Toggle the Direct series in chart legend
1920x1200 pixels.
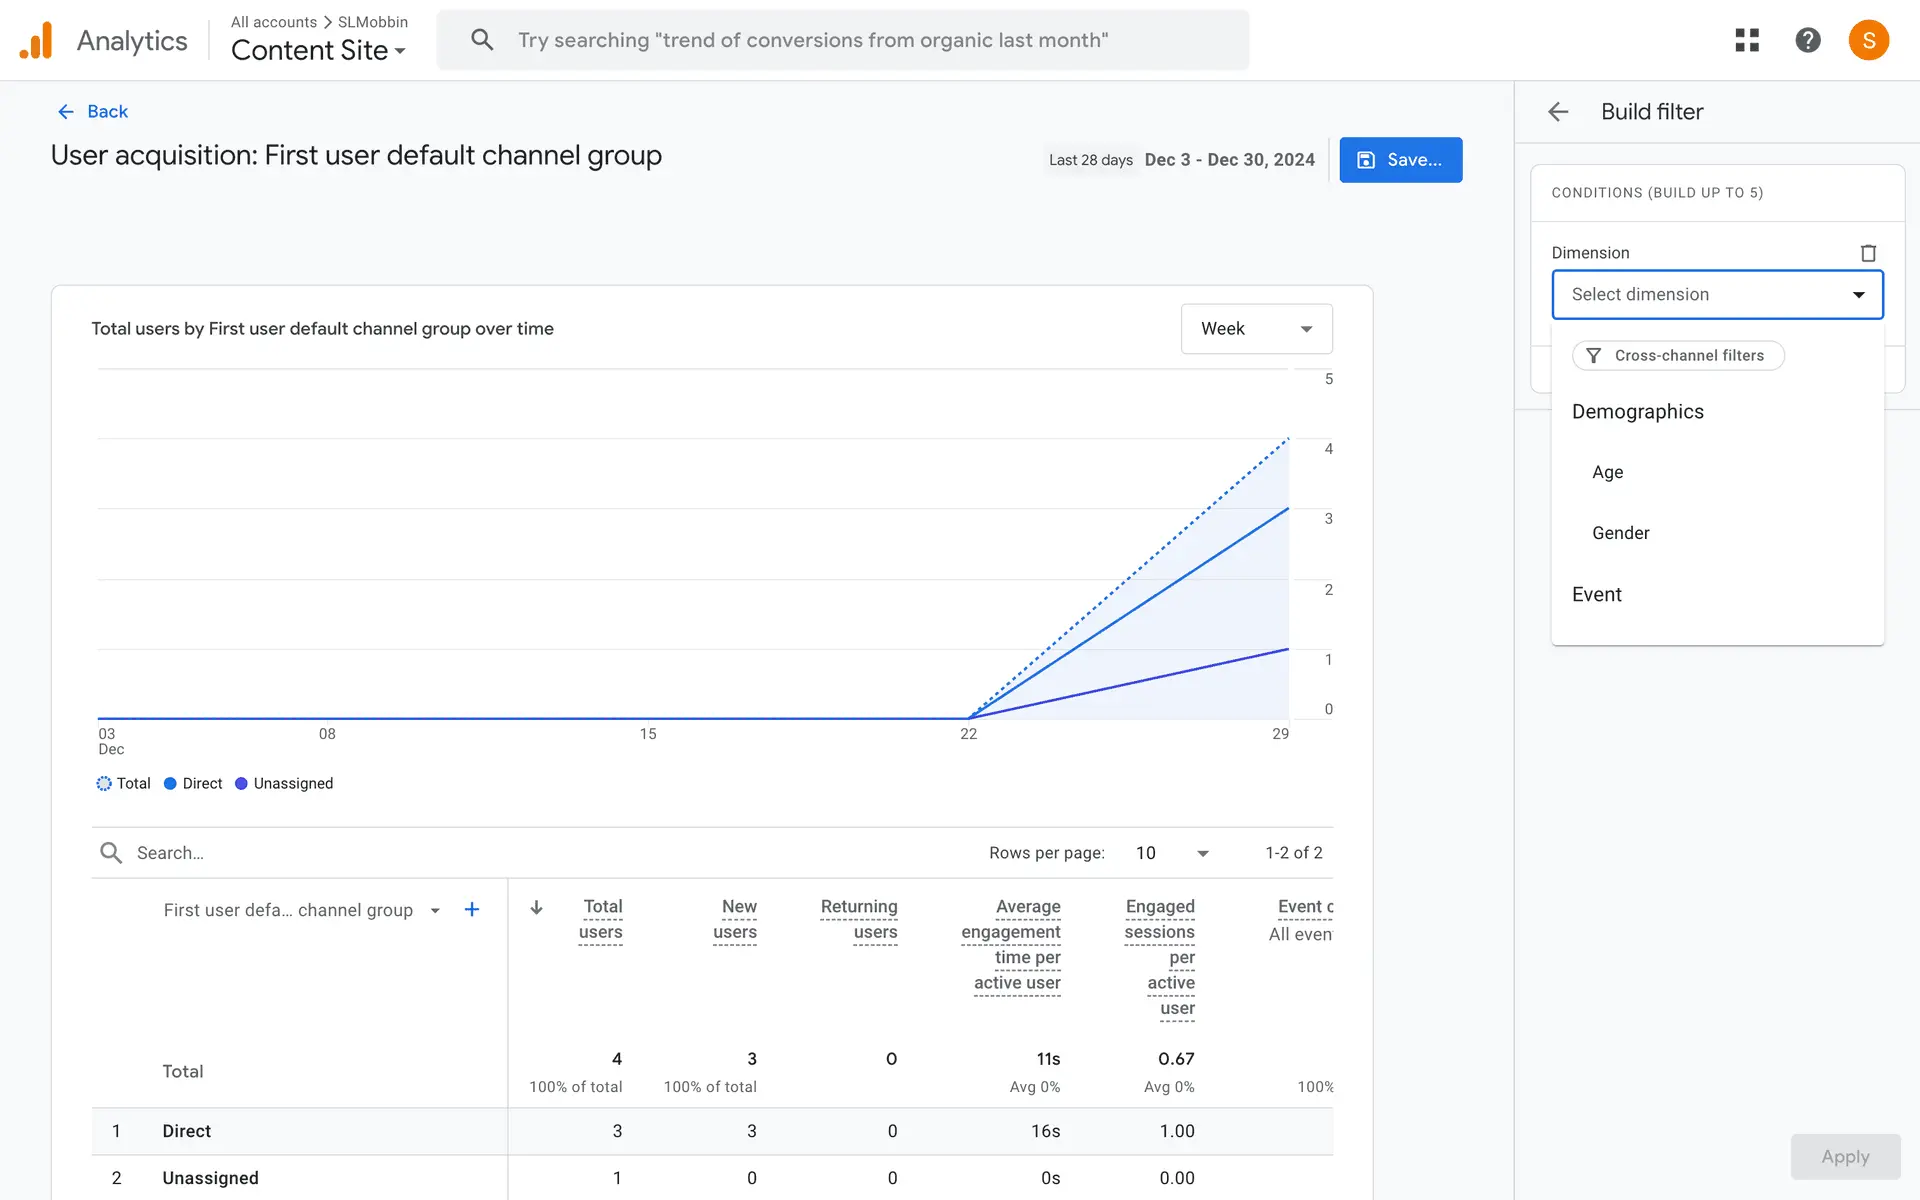pos(193,783)
